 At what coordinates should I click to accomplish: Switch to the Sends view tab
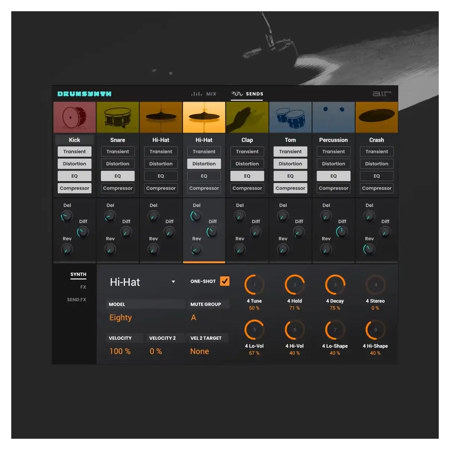click(247, 94)
